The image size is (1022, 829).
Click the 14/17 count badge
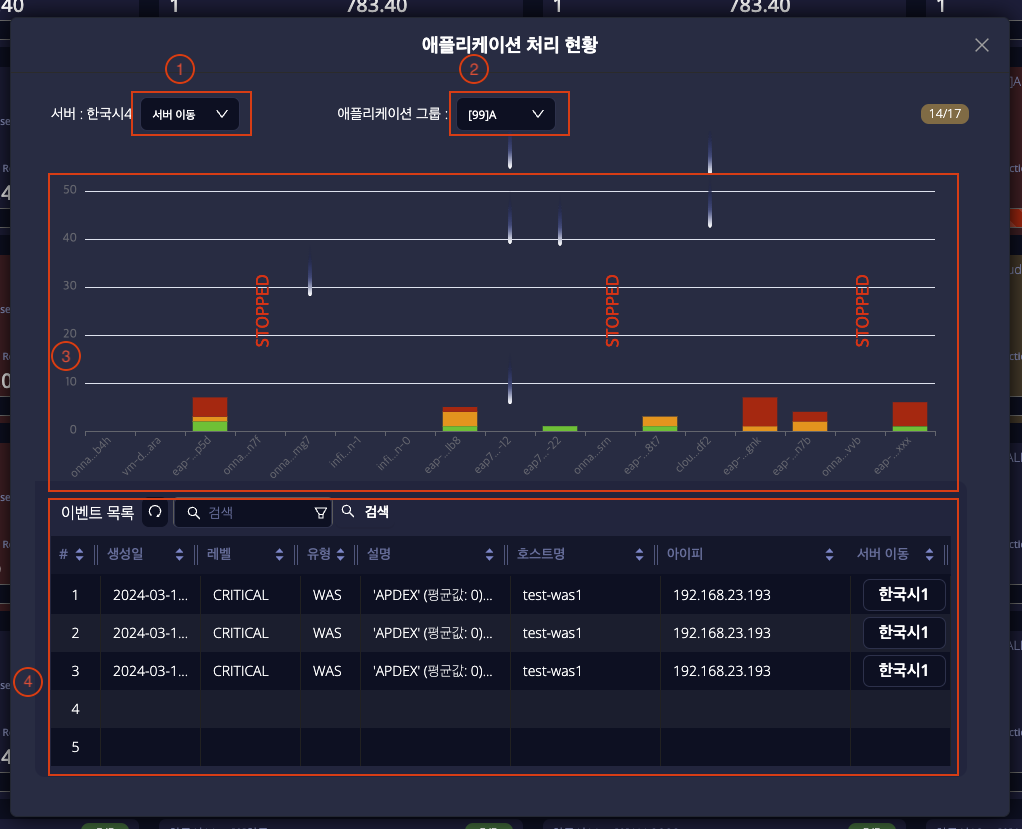point(945,114)
